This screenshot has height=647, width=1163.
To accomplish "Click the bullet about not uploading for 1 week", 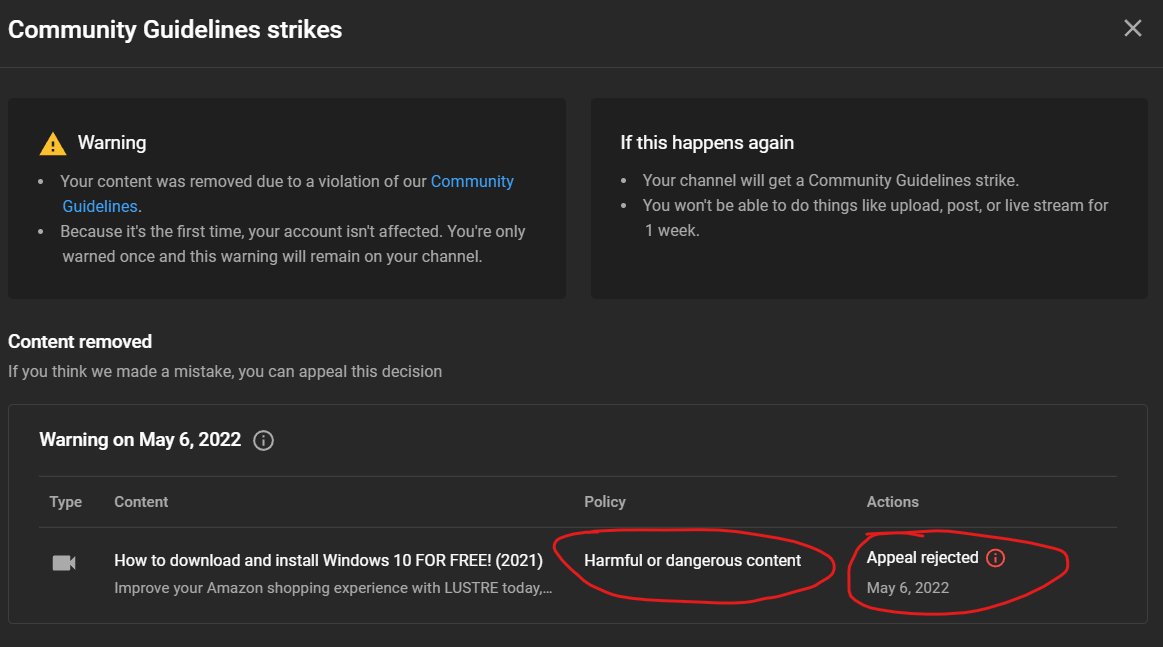I will pyautogui.click(x=874, y=217).
